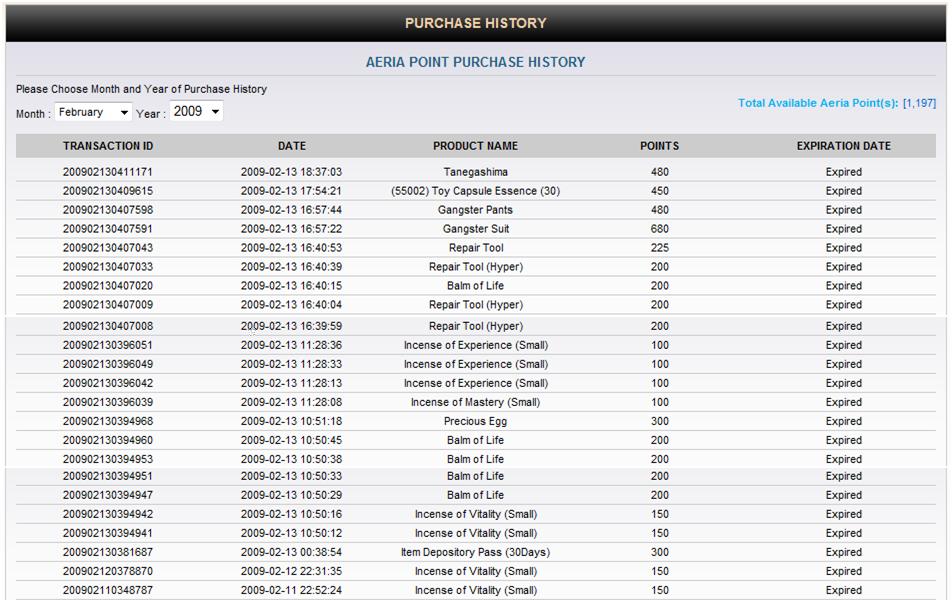952x600 pixels.
Task: Click the 680 points value
Action: pos(660,229)
